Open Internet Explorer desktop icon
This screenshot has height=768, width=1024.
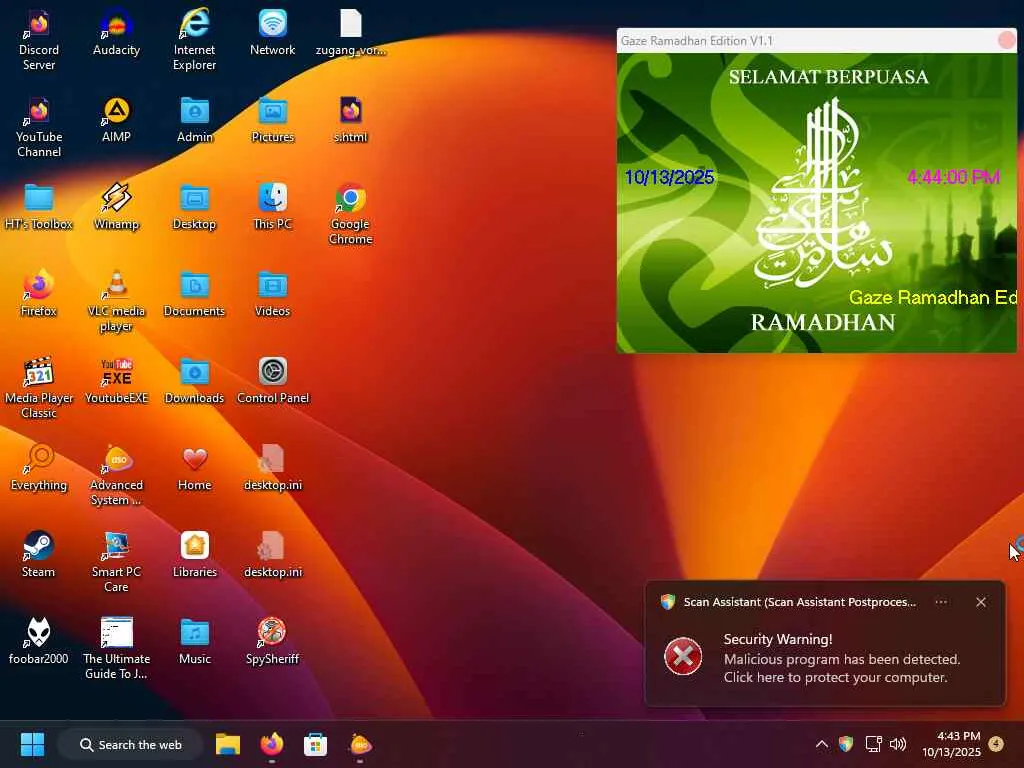pyautogui.click(x=194, y=40)
